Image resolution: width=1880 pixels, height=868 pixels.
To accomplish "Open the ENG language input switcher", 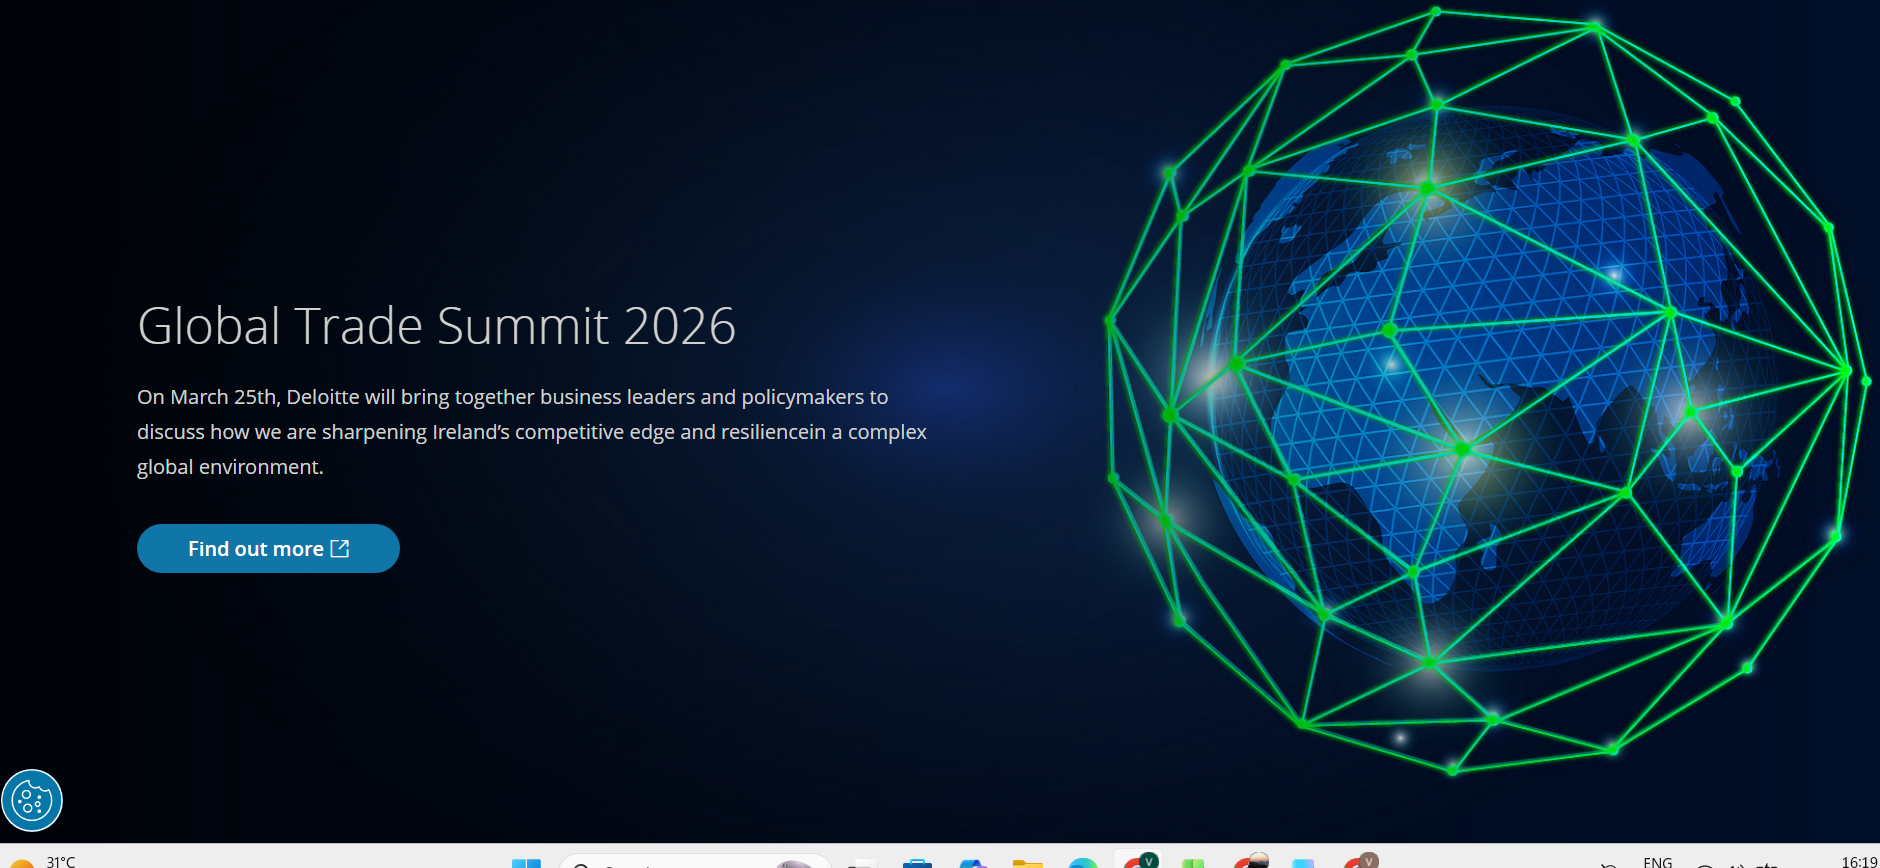I will coord(1657,862).
